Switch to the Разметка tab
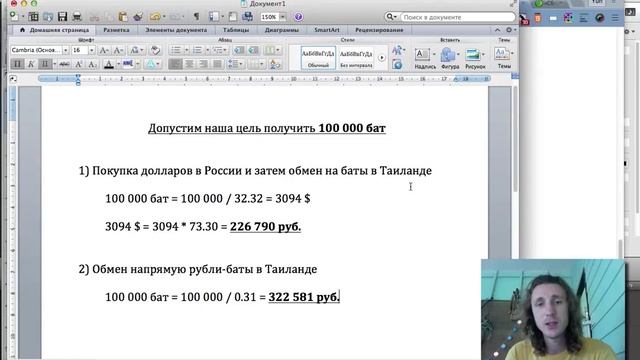640x360 pixels. (x=116, y=30)
